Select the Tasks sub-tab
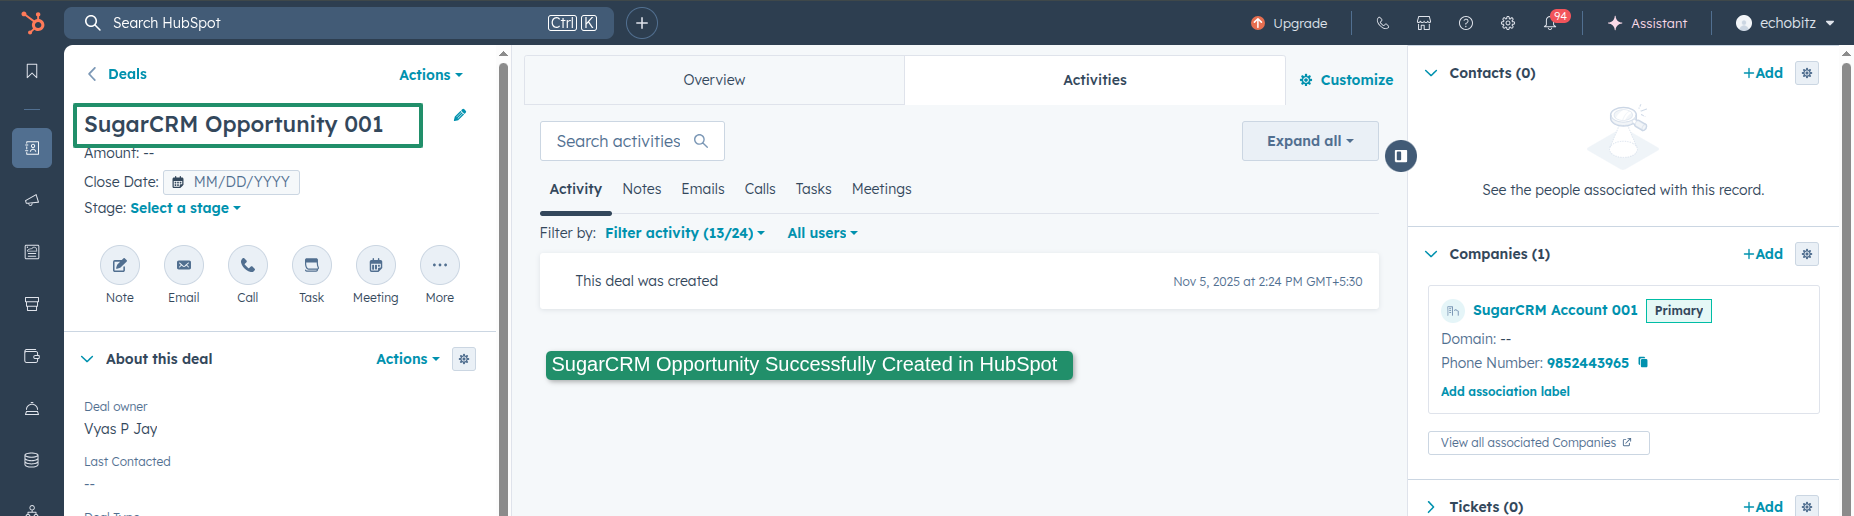 coord(814,189)
